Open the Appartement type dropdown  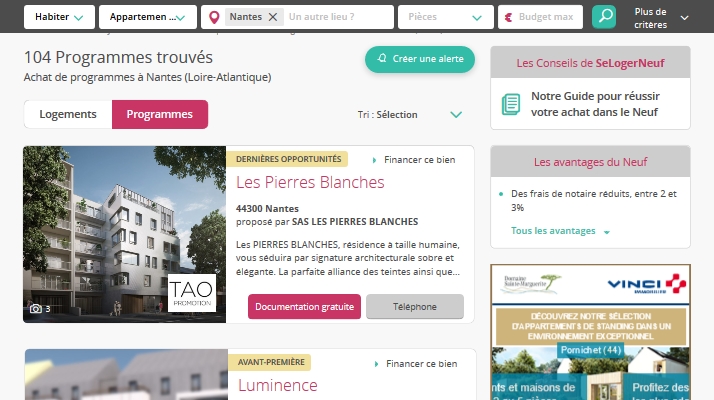(148, 17)
